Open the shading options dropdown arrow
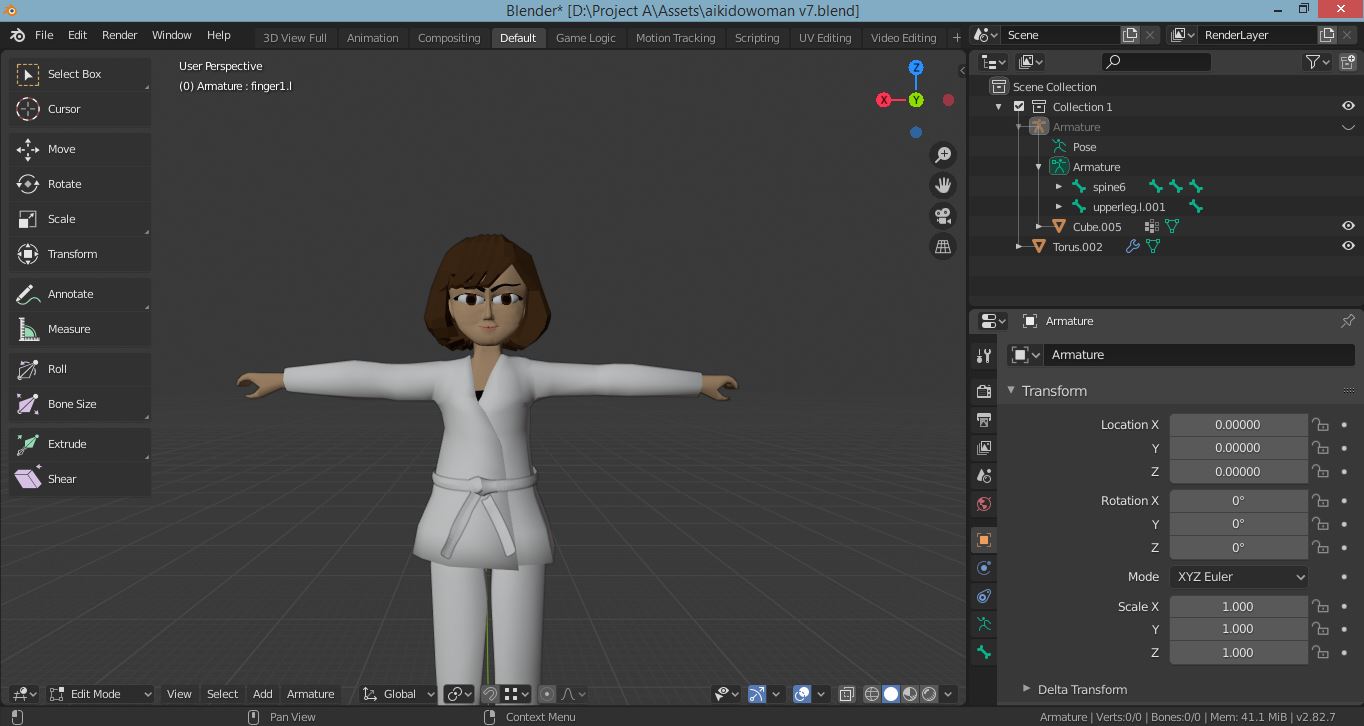This screenshot has width=1364, height=726. pos(948,694)
